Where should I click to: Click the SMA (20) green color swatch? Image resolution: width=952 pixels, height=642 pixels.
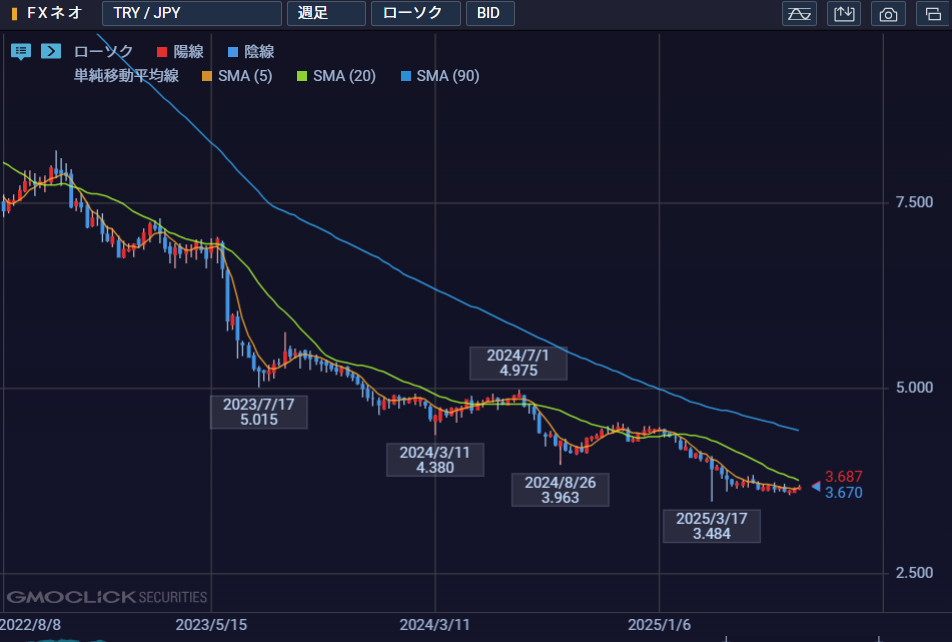tap(302, 76)
